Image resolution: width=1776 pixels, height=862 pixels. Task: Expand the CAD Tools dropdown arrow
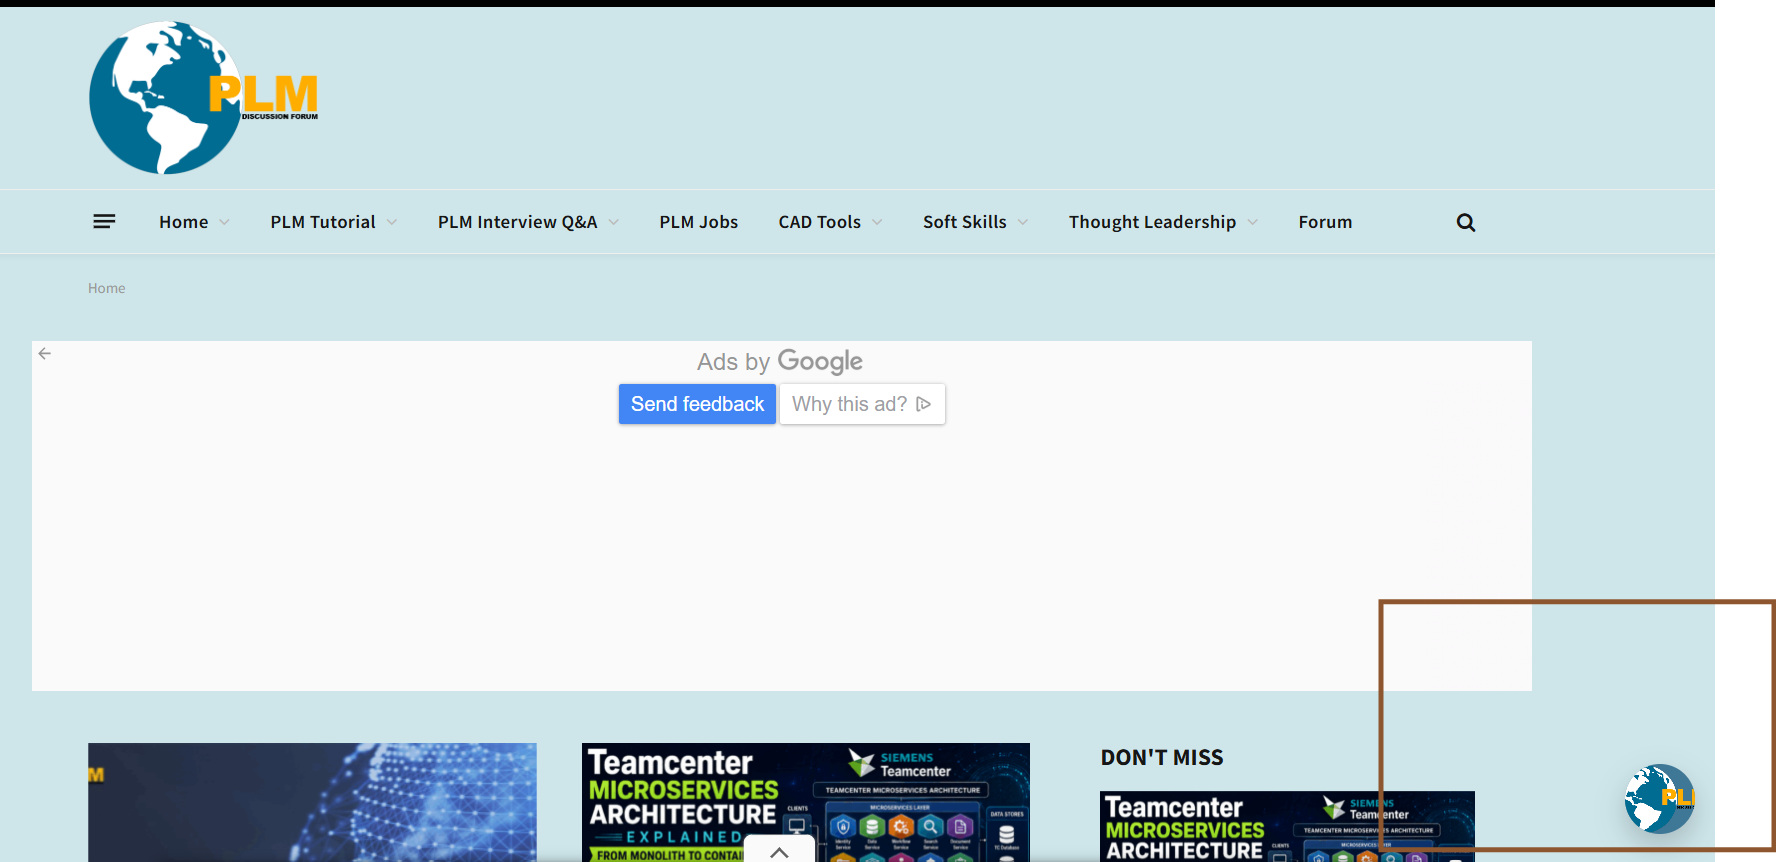pyautogui.click(x=877, y=222)
